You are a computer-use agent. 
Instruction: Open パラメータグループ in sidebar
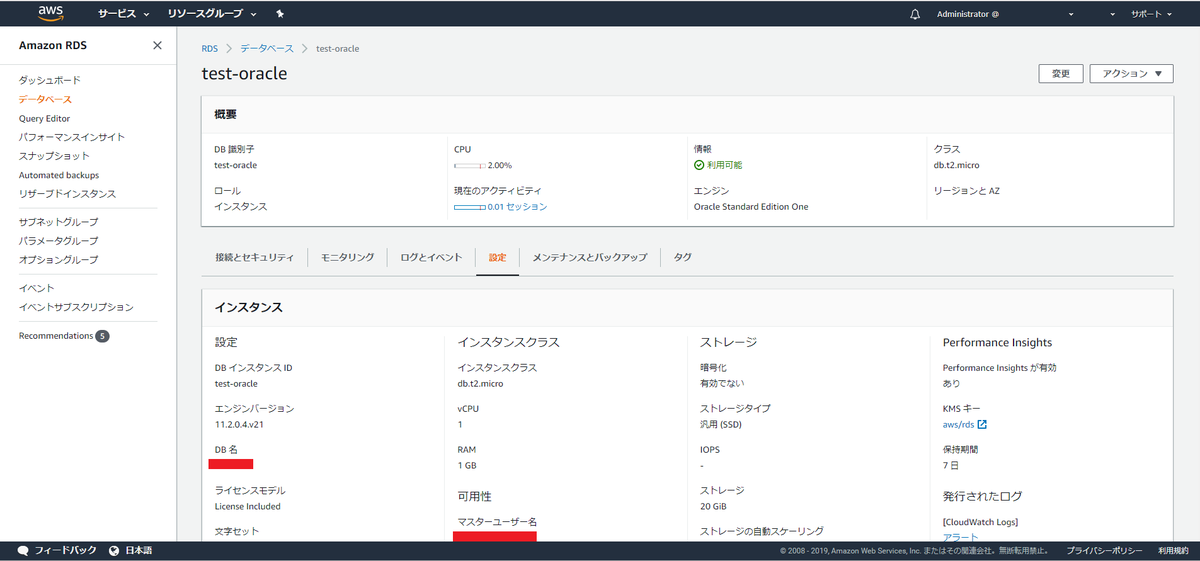pos(58,241)
